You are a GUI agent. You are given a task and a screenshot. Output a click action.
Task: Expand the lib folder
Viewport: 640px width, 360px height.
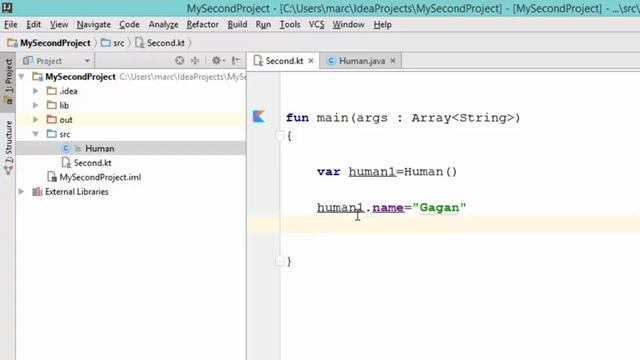click(36, 105)
